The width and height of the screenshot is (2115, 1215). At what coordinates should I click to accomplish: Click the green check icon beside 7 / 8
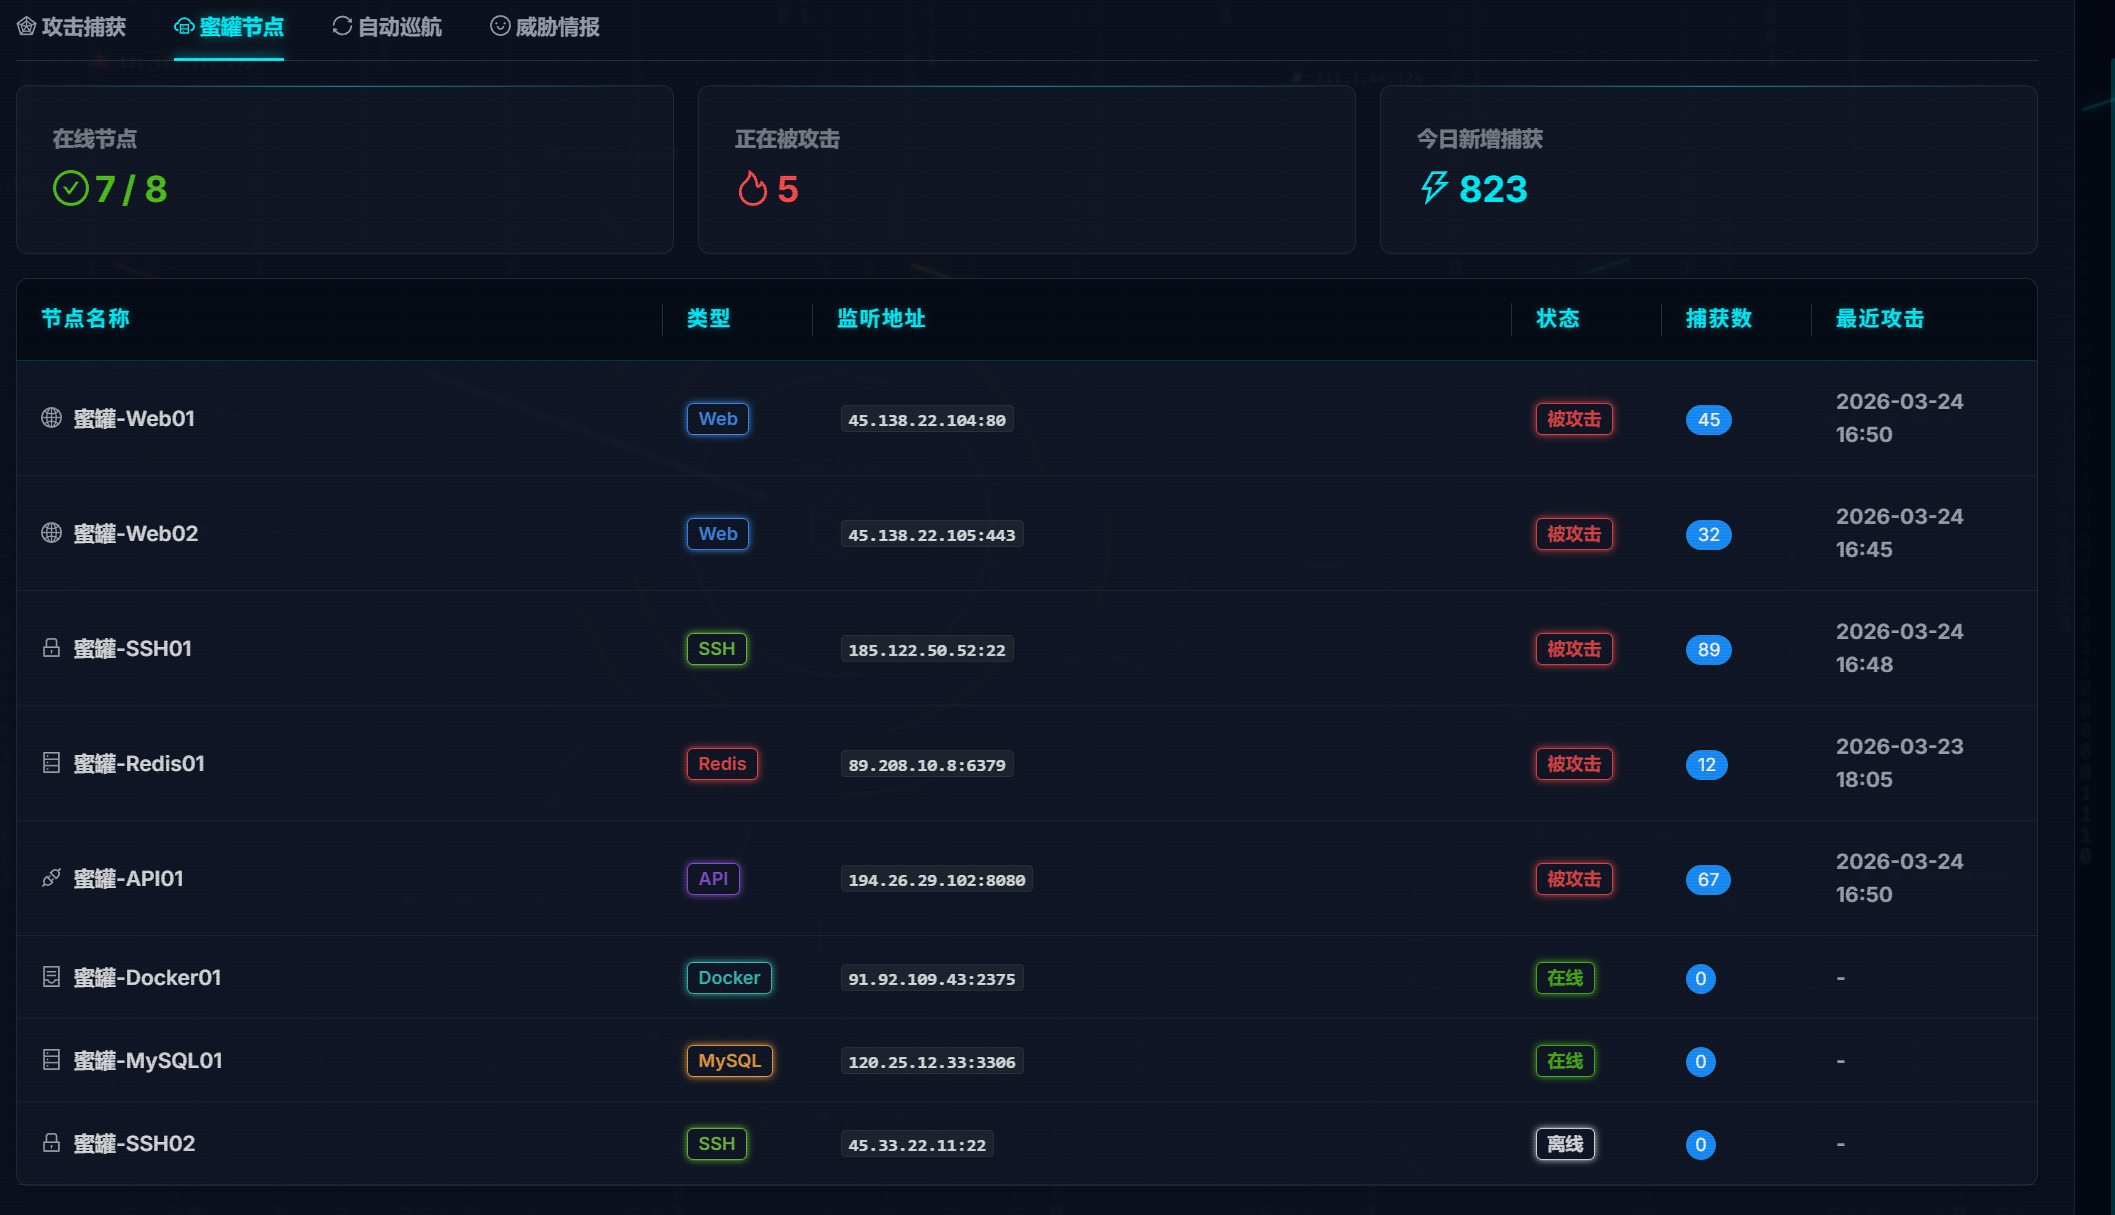(71, 188)
